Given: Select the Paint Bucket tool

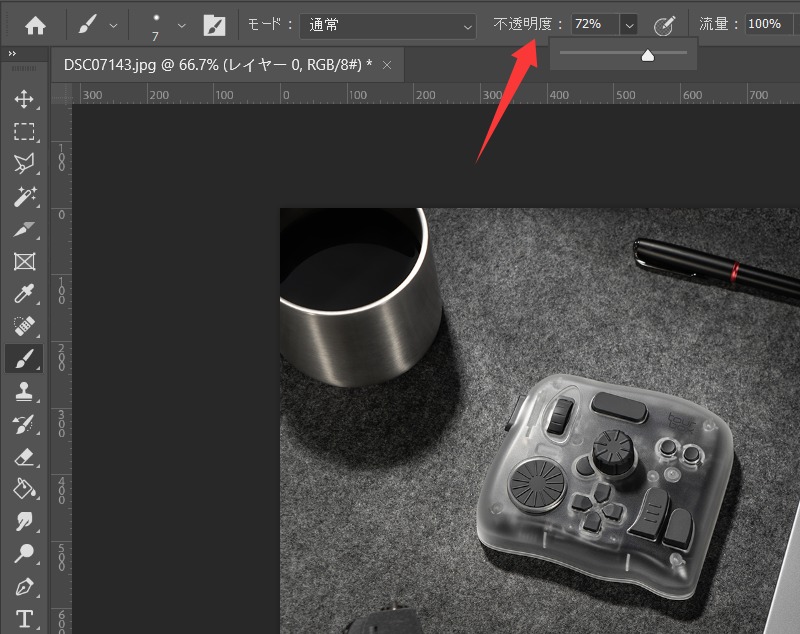Looking at the screenshot, I should tap(24, 489).
